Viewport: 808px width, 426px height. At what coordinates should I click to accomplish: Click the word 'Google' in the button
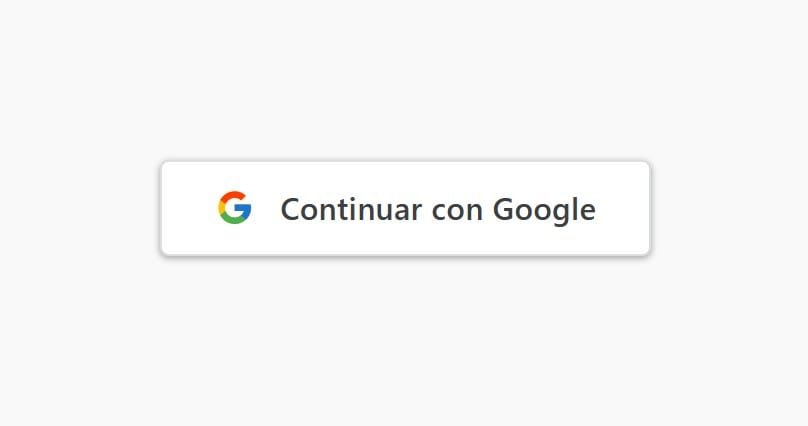click(544, 210)
